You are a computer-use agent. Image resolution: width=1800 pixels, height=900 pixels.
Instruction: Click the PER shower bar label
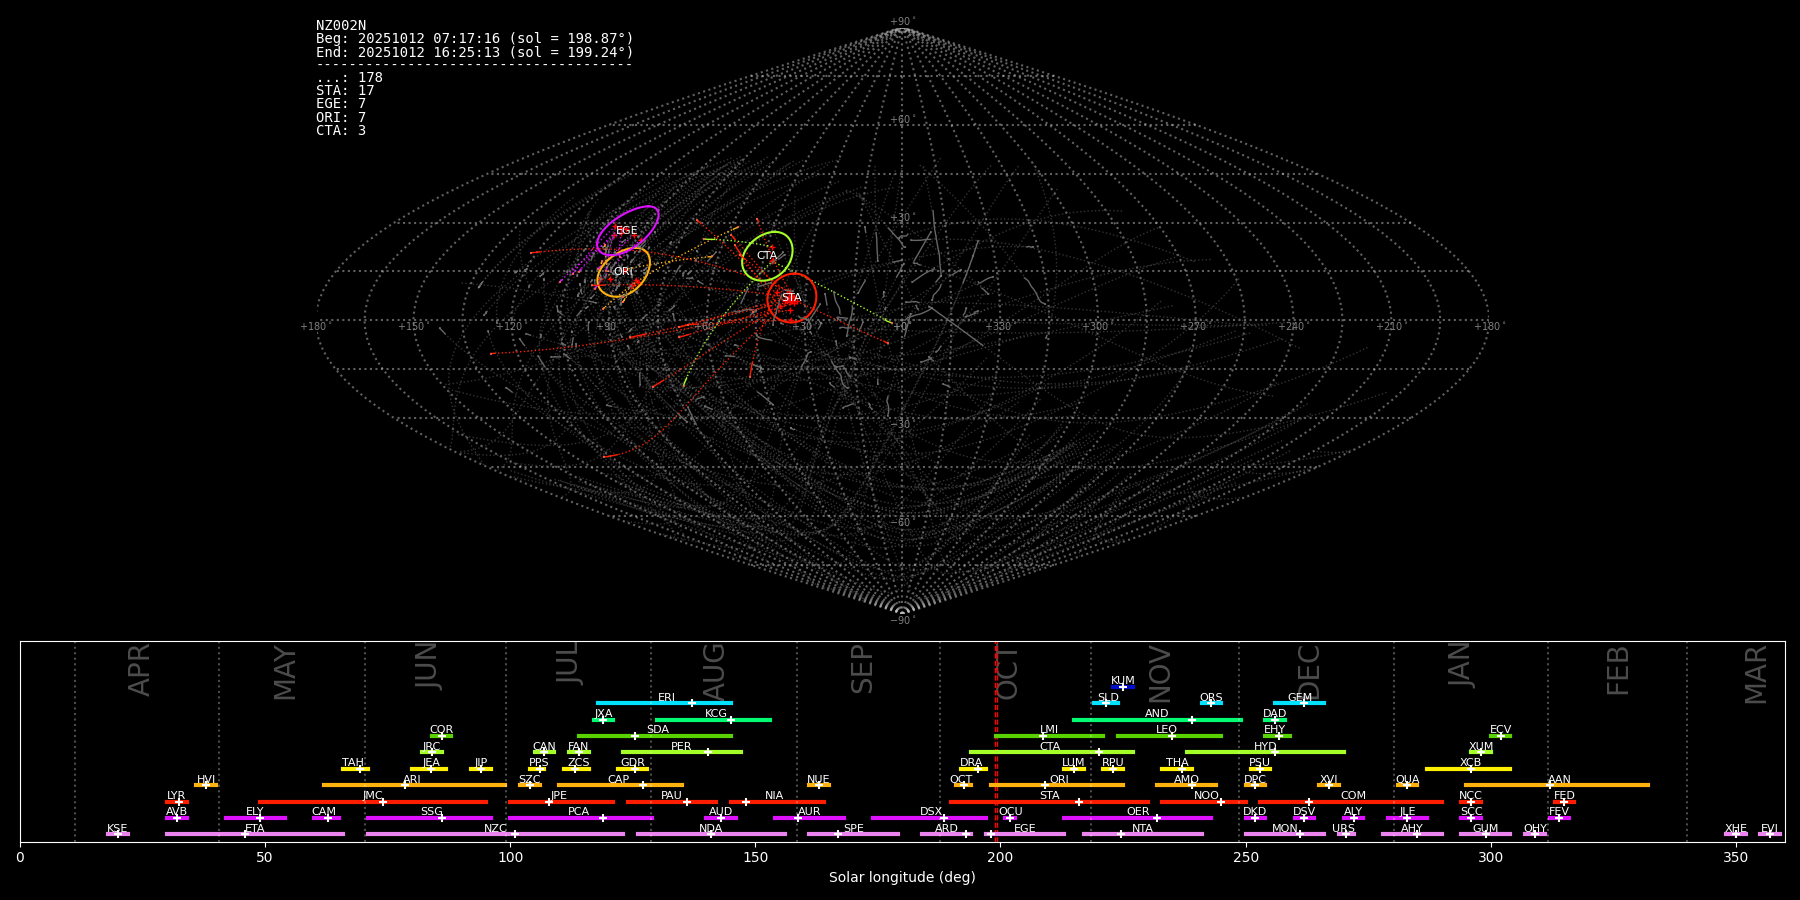coord(681,747)
